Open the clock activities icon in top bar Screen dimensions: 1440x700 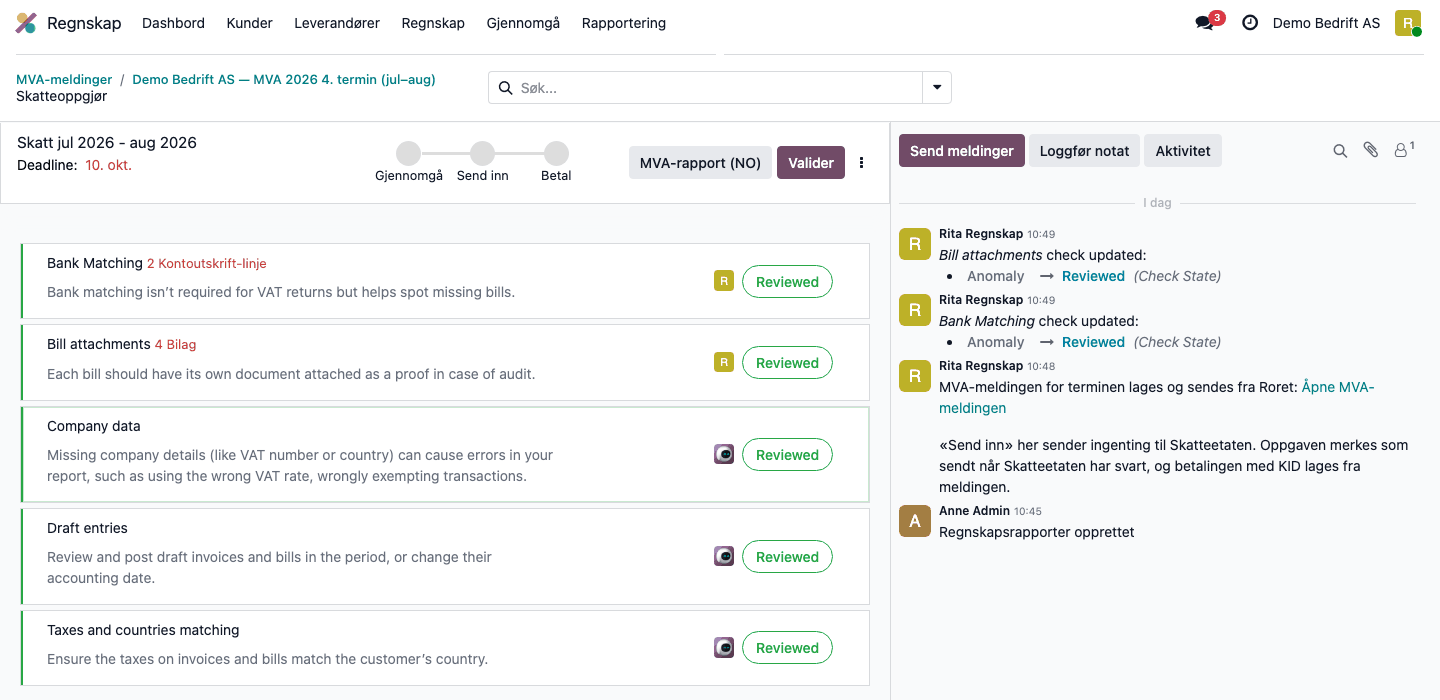tap(1250, 23)
